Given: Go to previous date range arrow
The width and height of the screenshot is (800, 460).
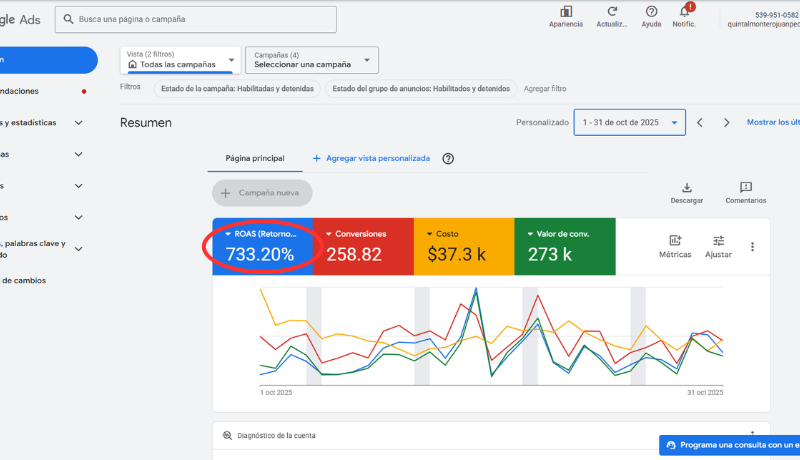Looking at the screenshot, I should point(700,122).
